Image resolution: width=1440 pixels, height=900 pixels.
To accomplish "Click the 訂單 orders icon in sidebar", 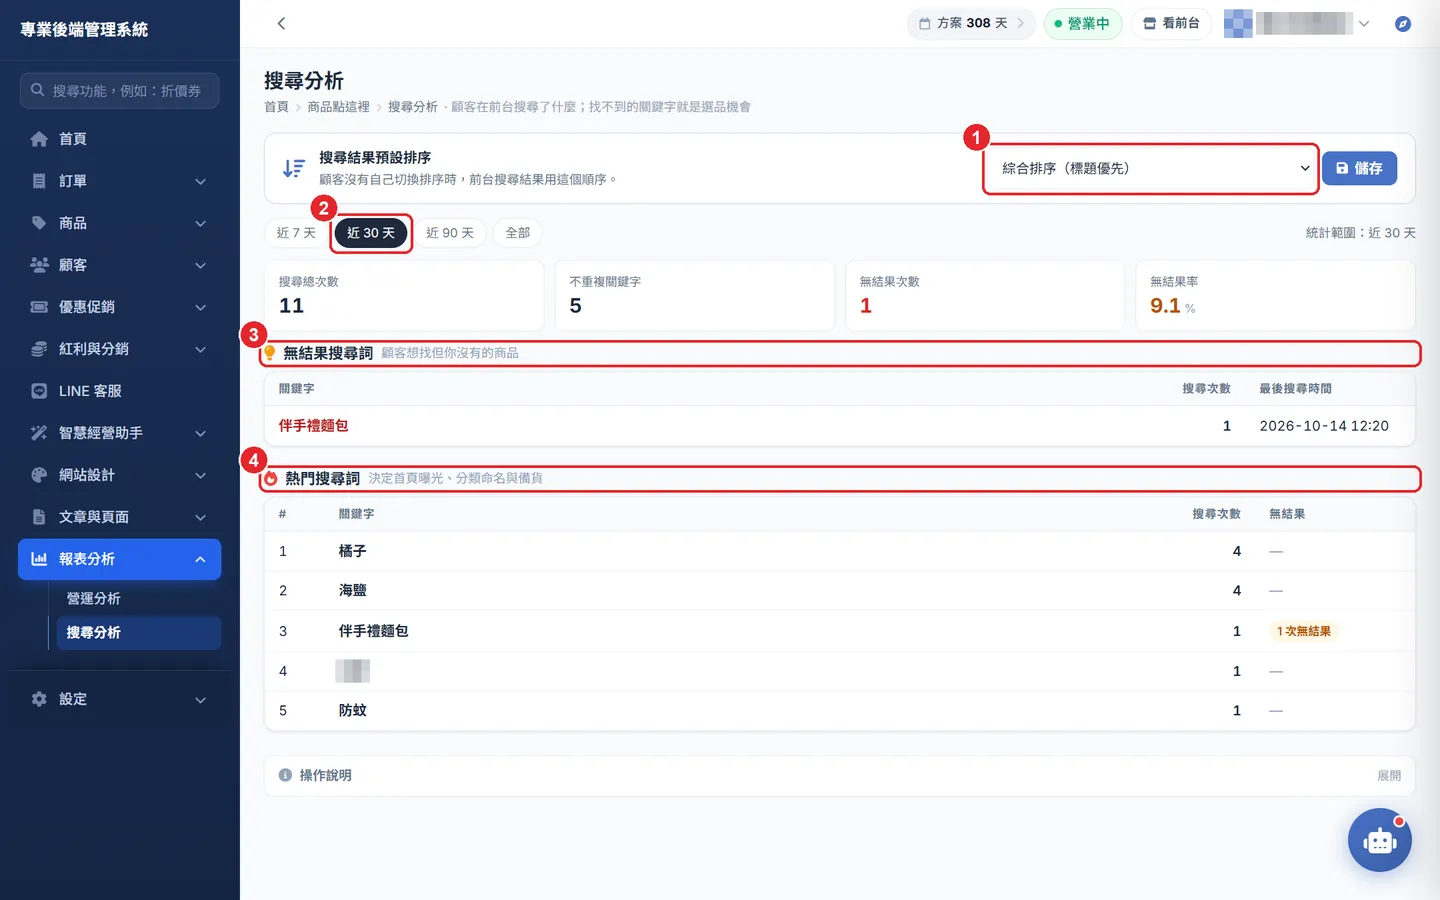I will point(39,181).
